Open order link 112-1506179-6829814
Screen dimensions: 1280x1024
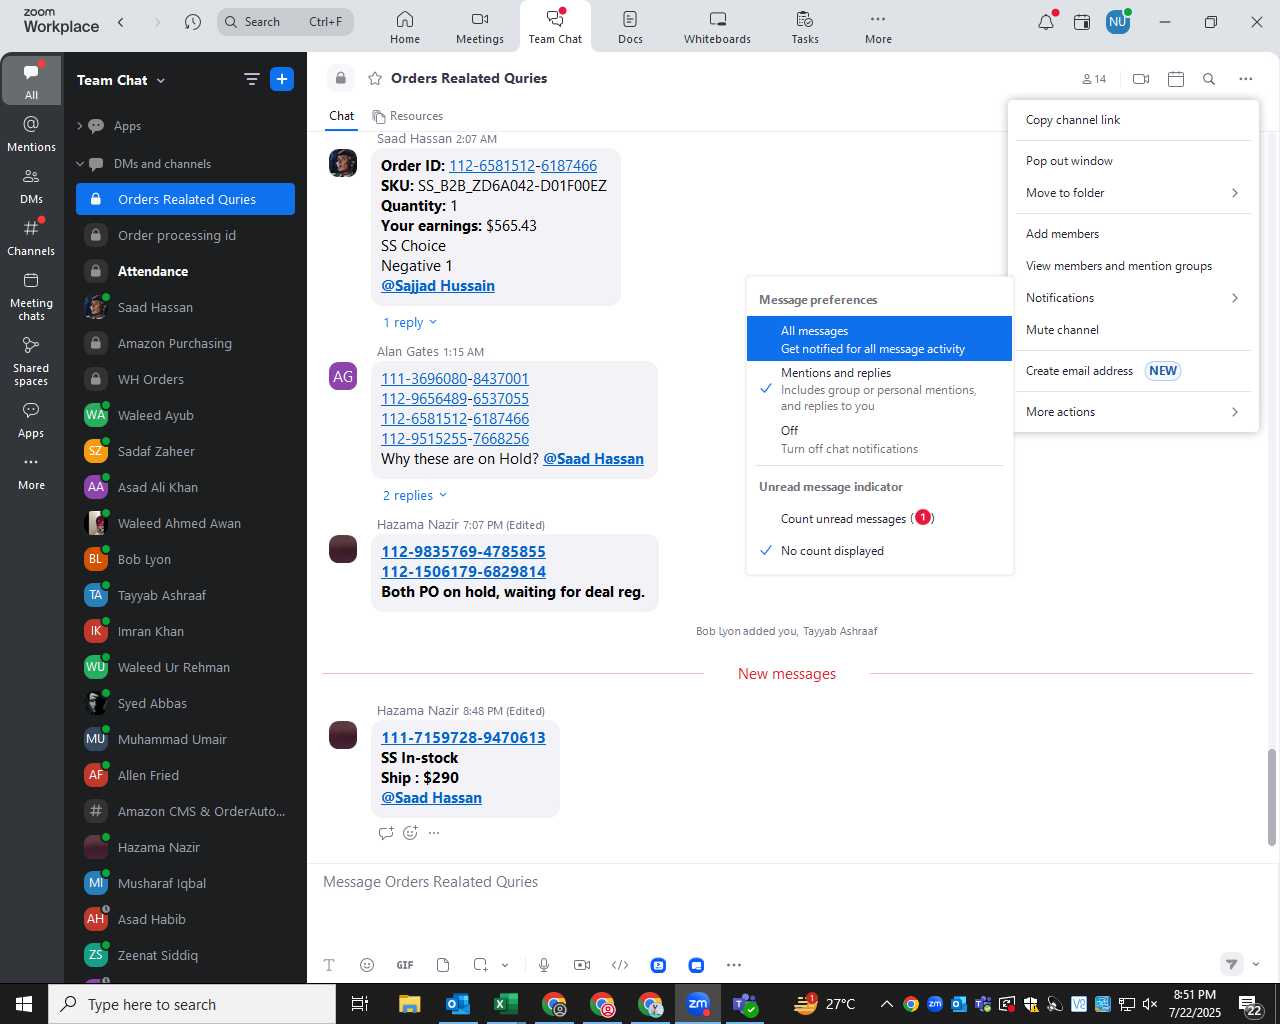pyautogui.click(x=463, y=572)
